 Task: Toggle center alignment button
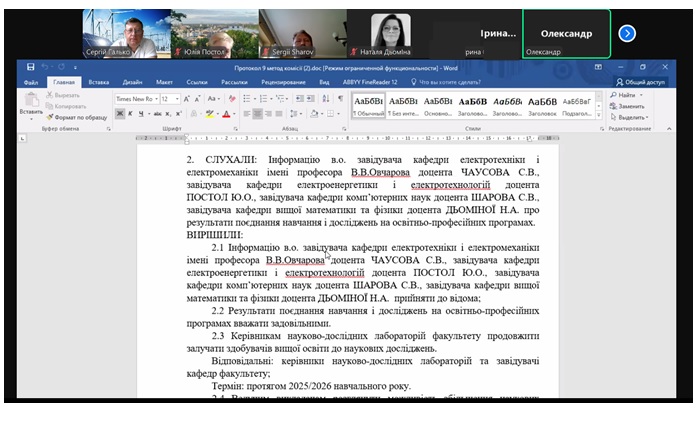click(x=257, y=114)
